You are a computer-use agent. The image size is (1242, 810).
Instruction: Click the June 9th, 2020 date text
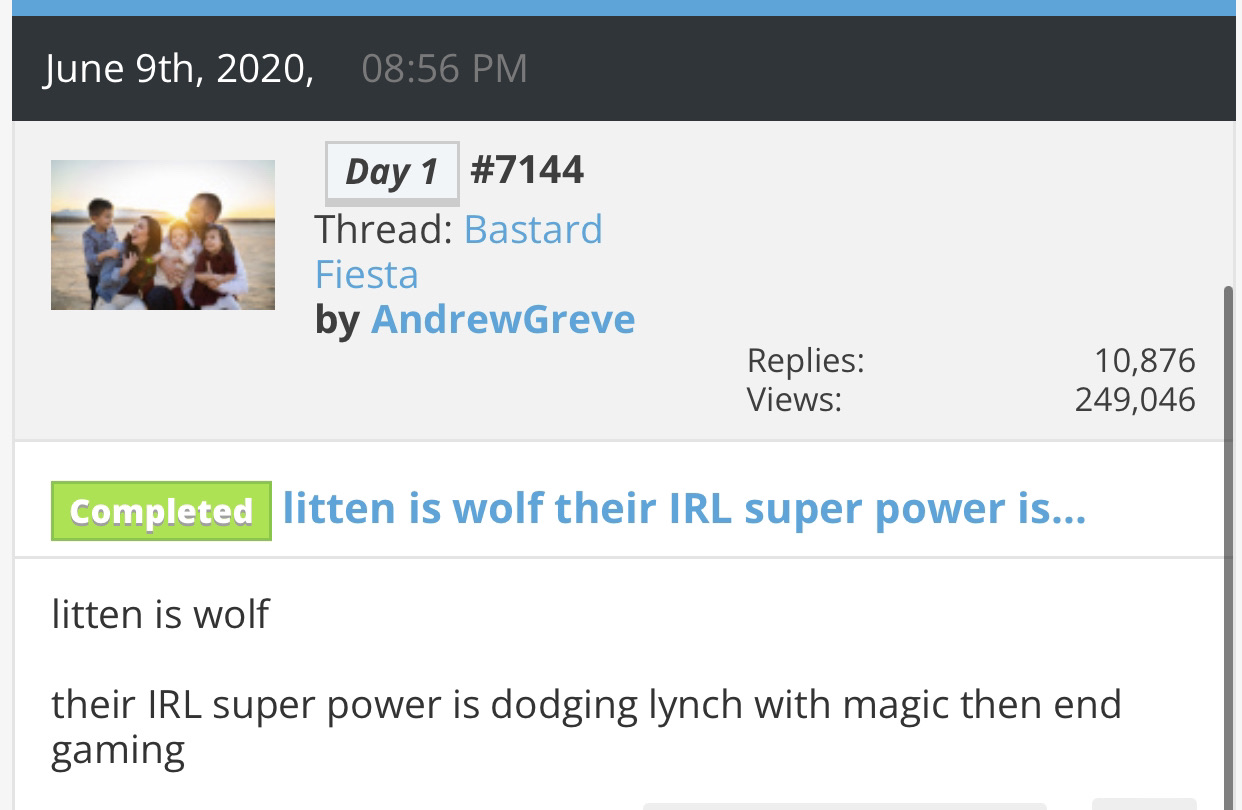179,69
